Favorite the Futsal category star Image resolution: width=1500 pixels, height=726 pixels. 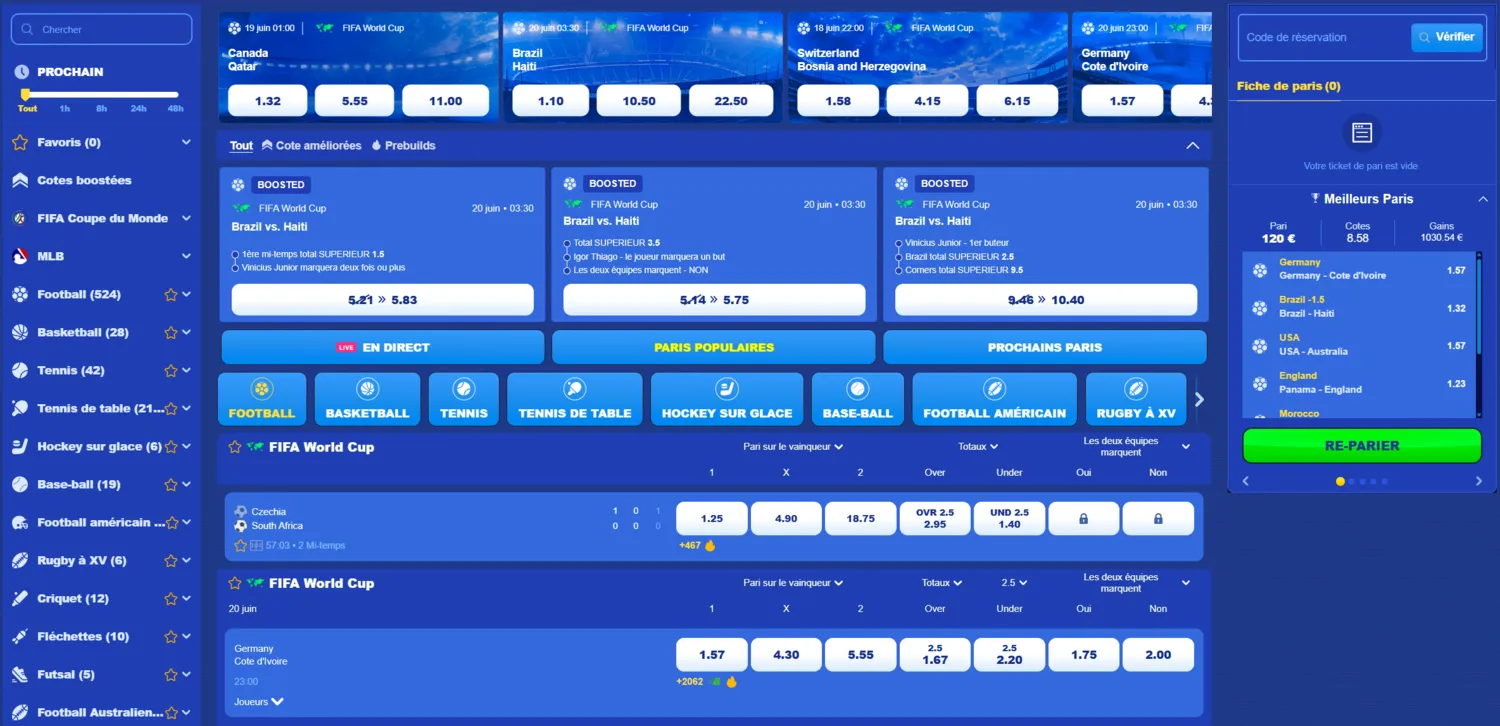(171, 675)
